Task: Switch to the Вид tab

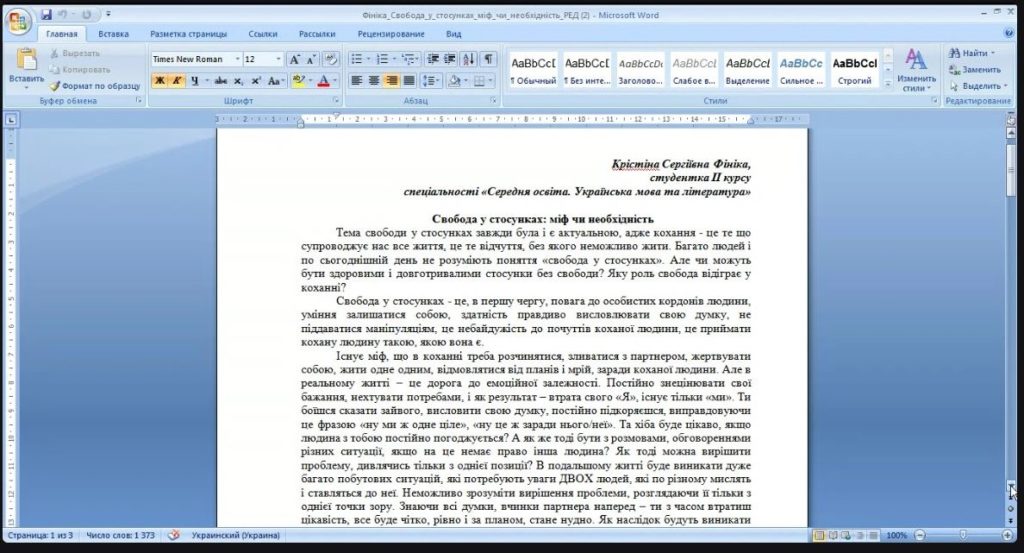Action: click(x=453, y=34)
